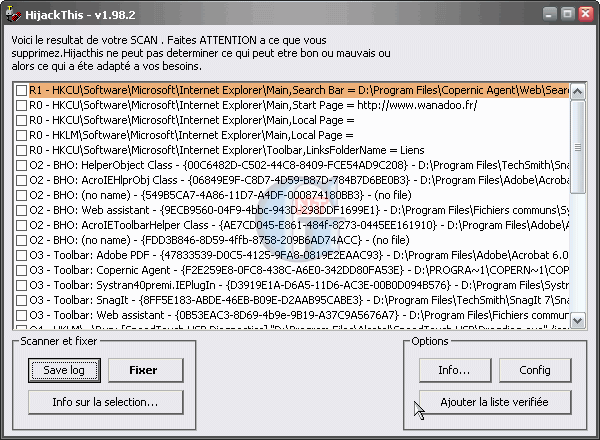Select the LinksFolderName = Liens row text
This screenshot has height=440, width=600.
(x=227, y=150)
